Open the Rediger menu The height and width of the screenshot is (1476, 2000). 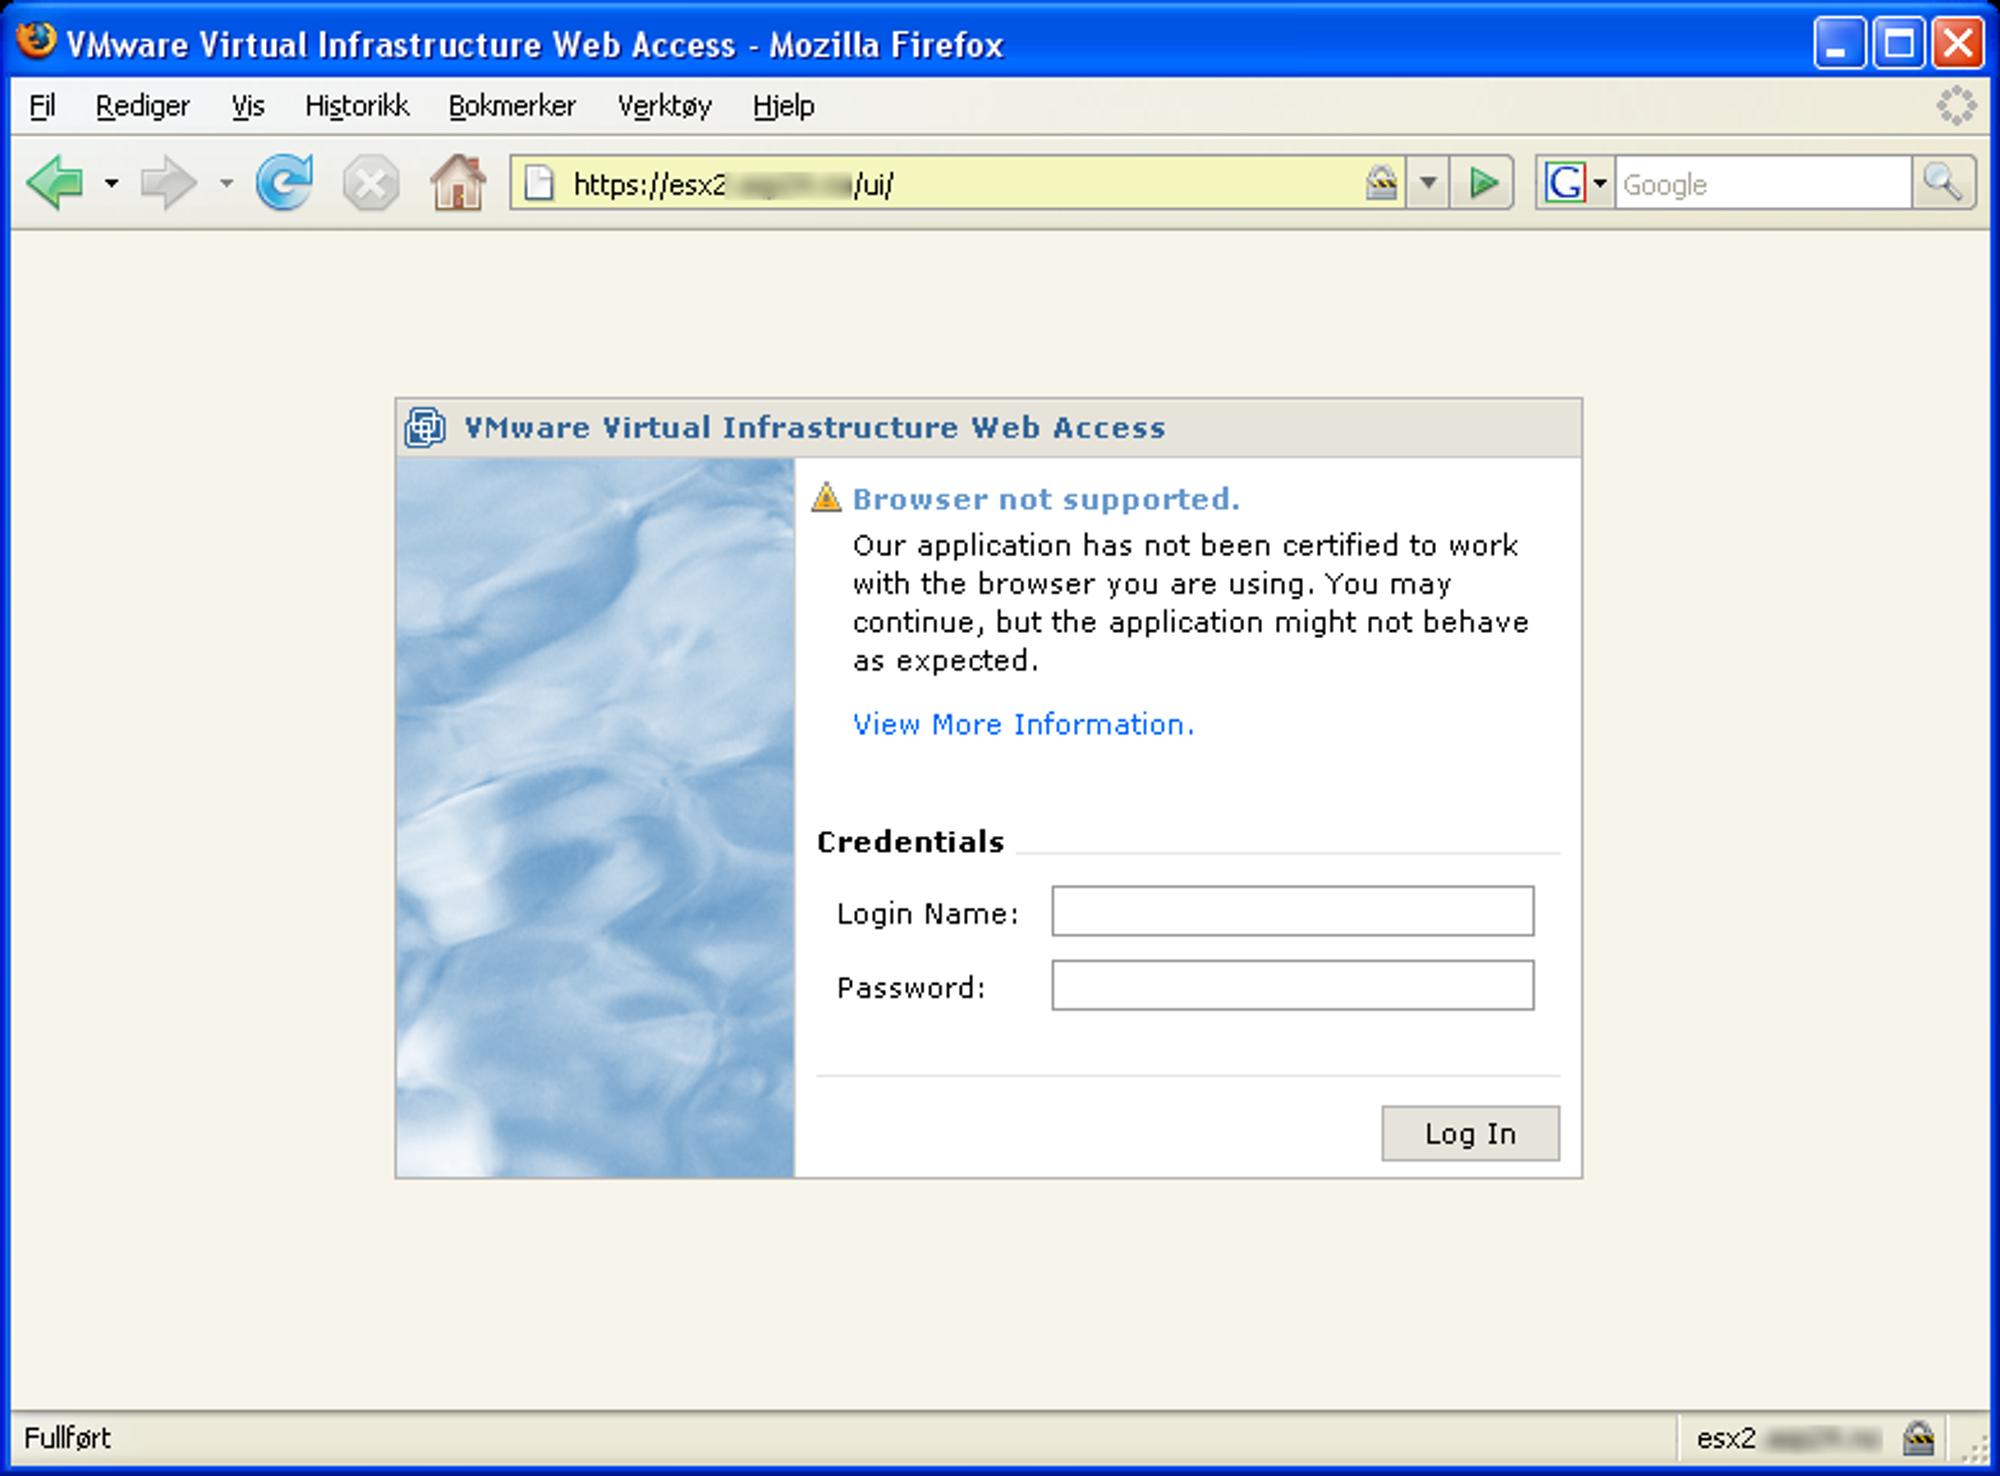pos(140,106)
